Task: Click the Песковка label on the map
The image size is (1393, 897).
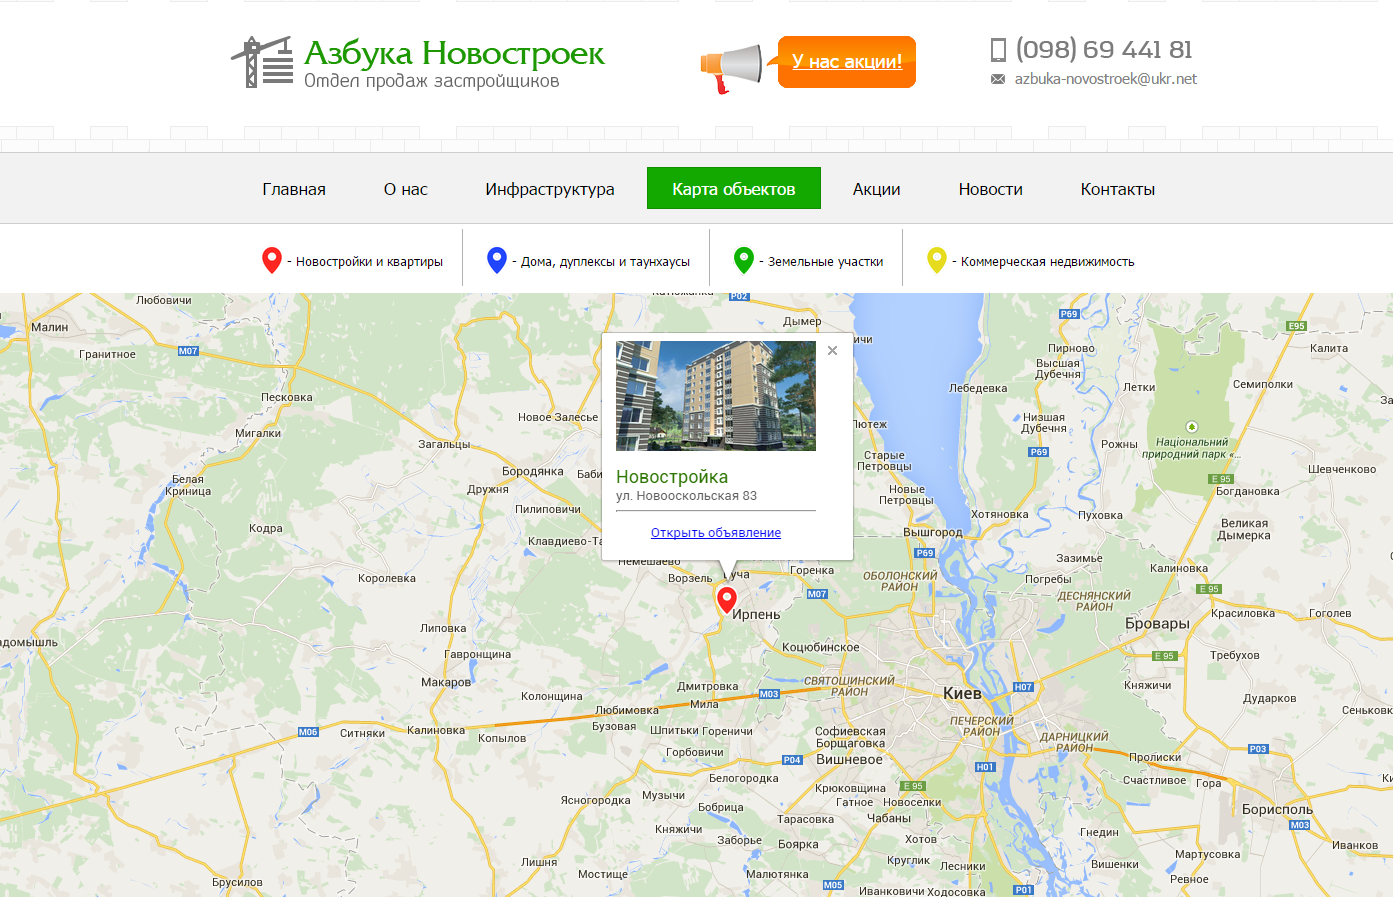Action: pos(287,397)
